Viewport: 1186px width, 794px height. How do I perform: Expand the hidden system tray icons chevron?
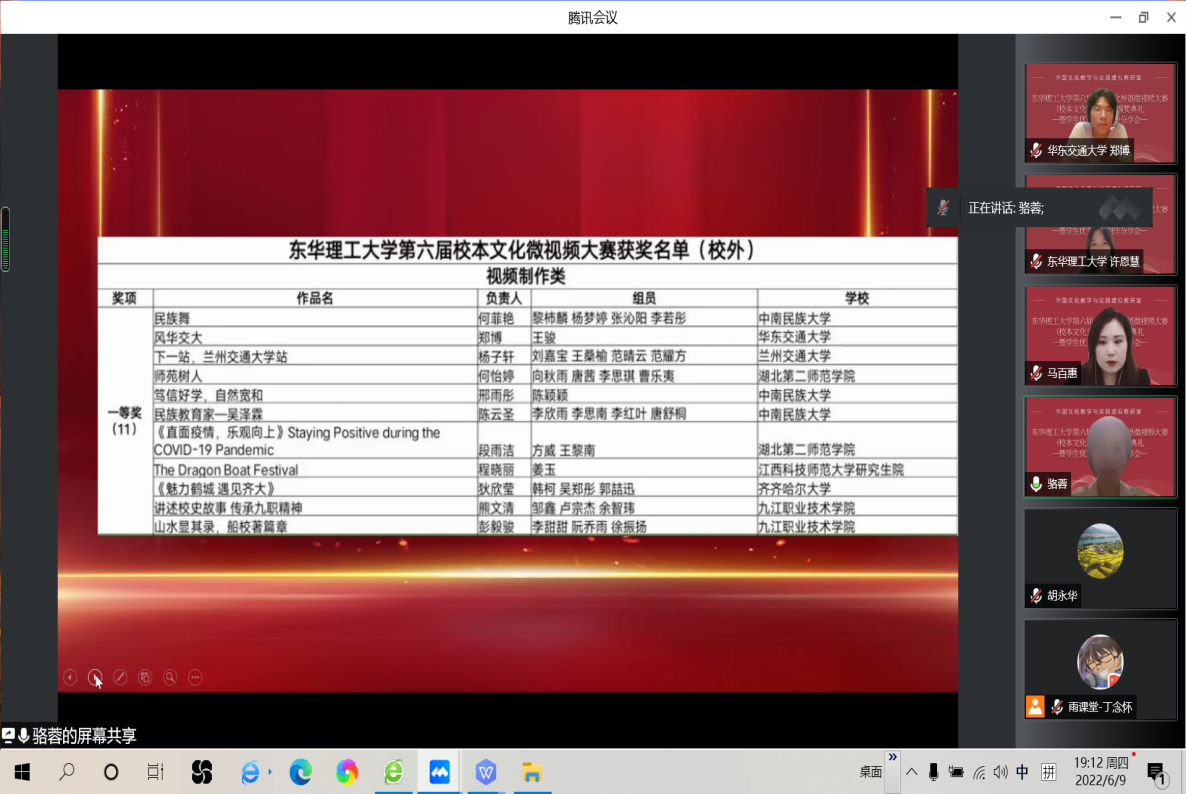(911, 772)
